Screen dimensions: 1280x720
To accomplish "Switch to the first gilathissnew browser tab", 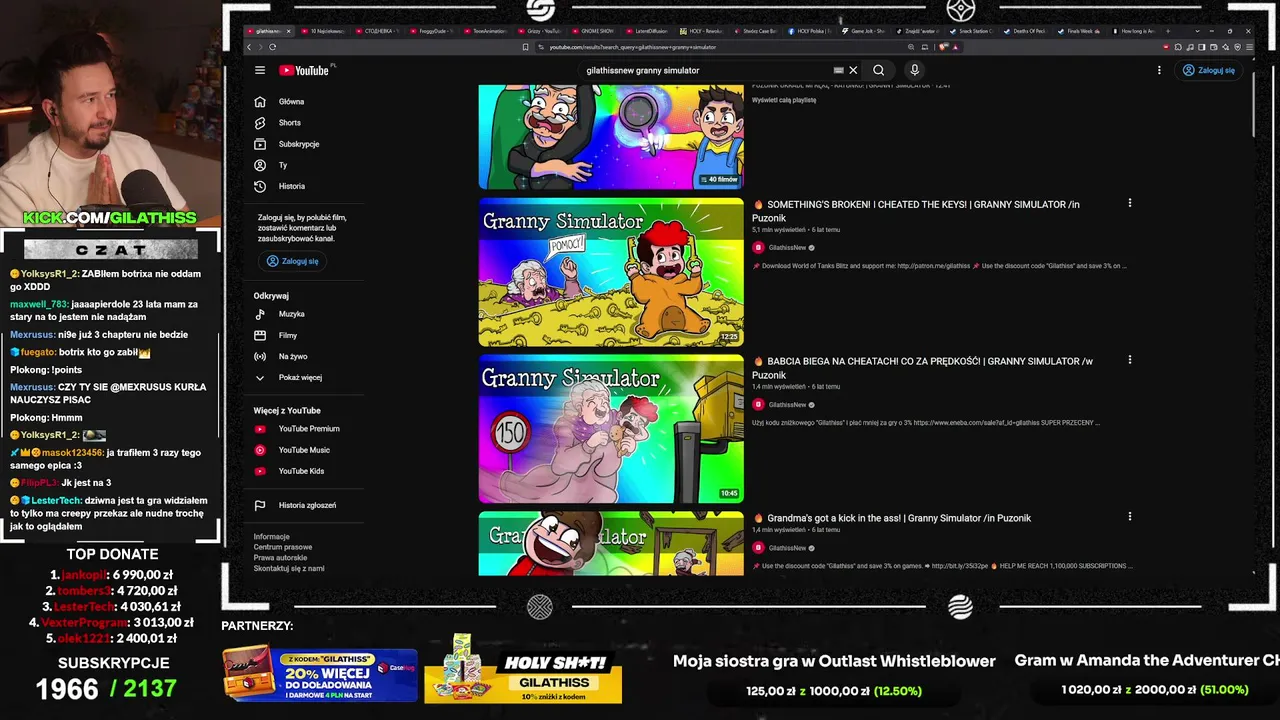I will pos(270,31).
